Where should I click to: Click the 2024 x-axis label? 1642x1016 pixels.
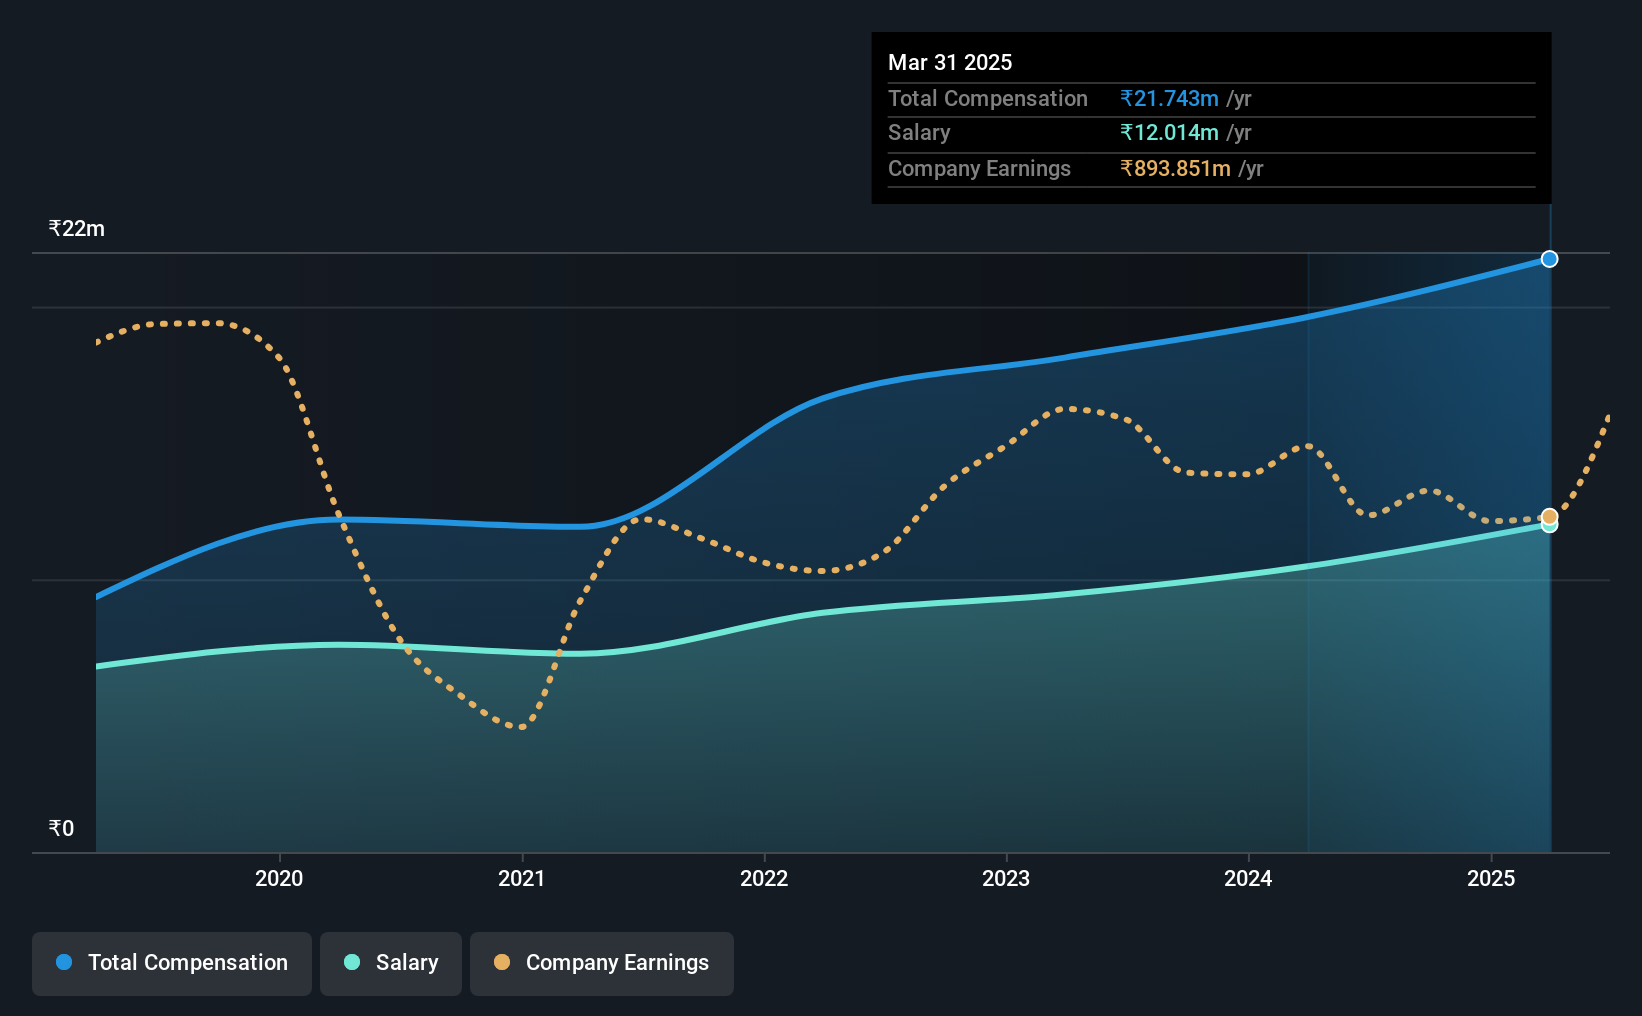(1248, 878)
